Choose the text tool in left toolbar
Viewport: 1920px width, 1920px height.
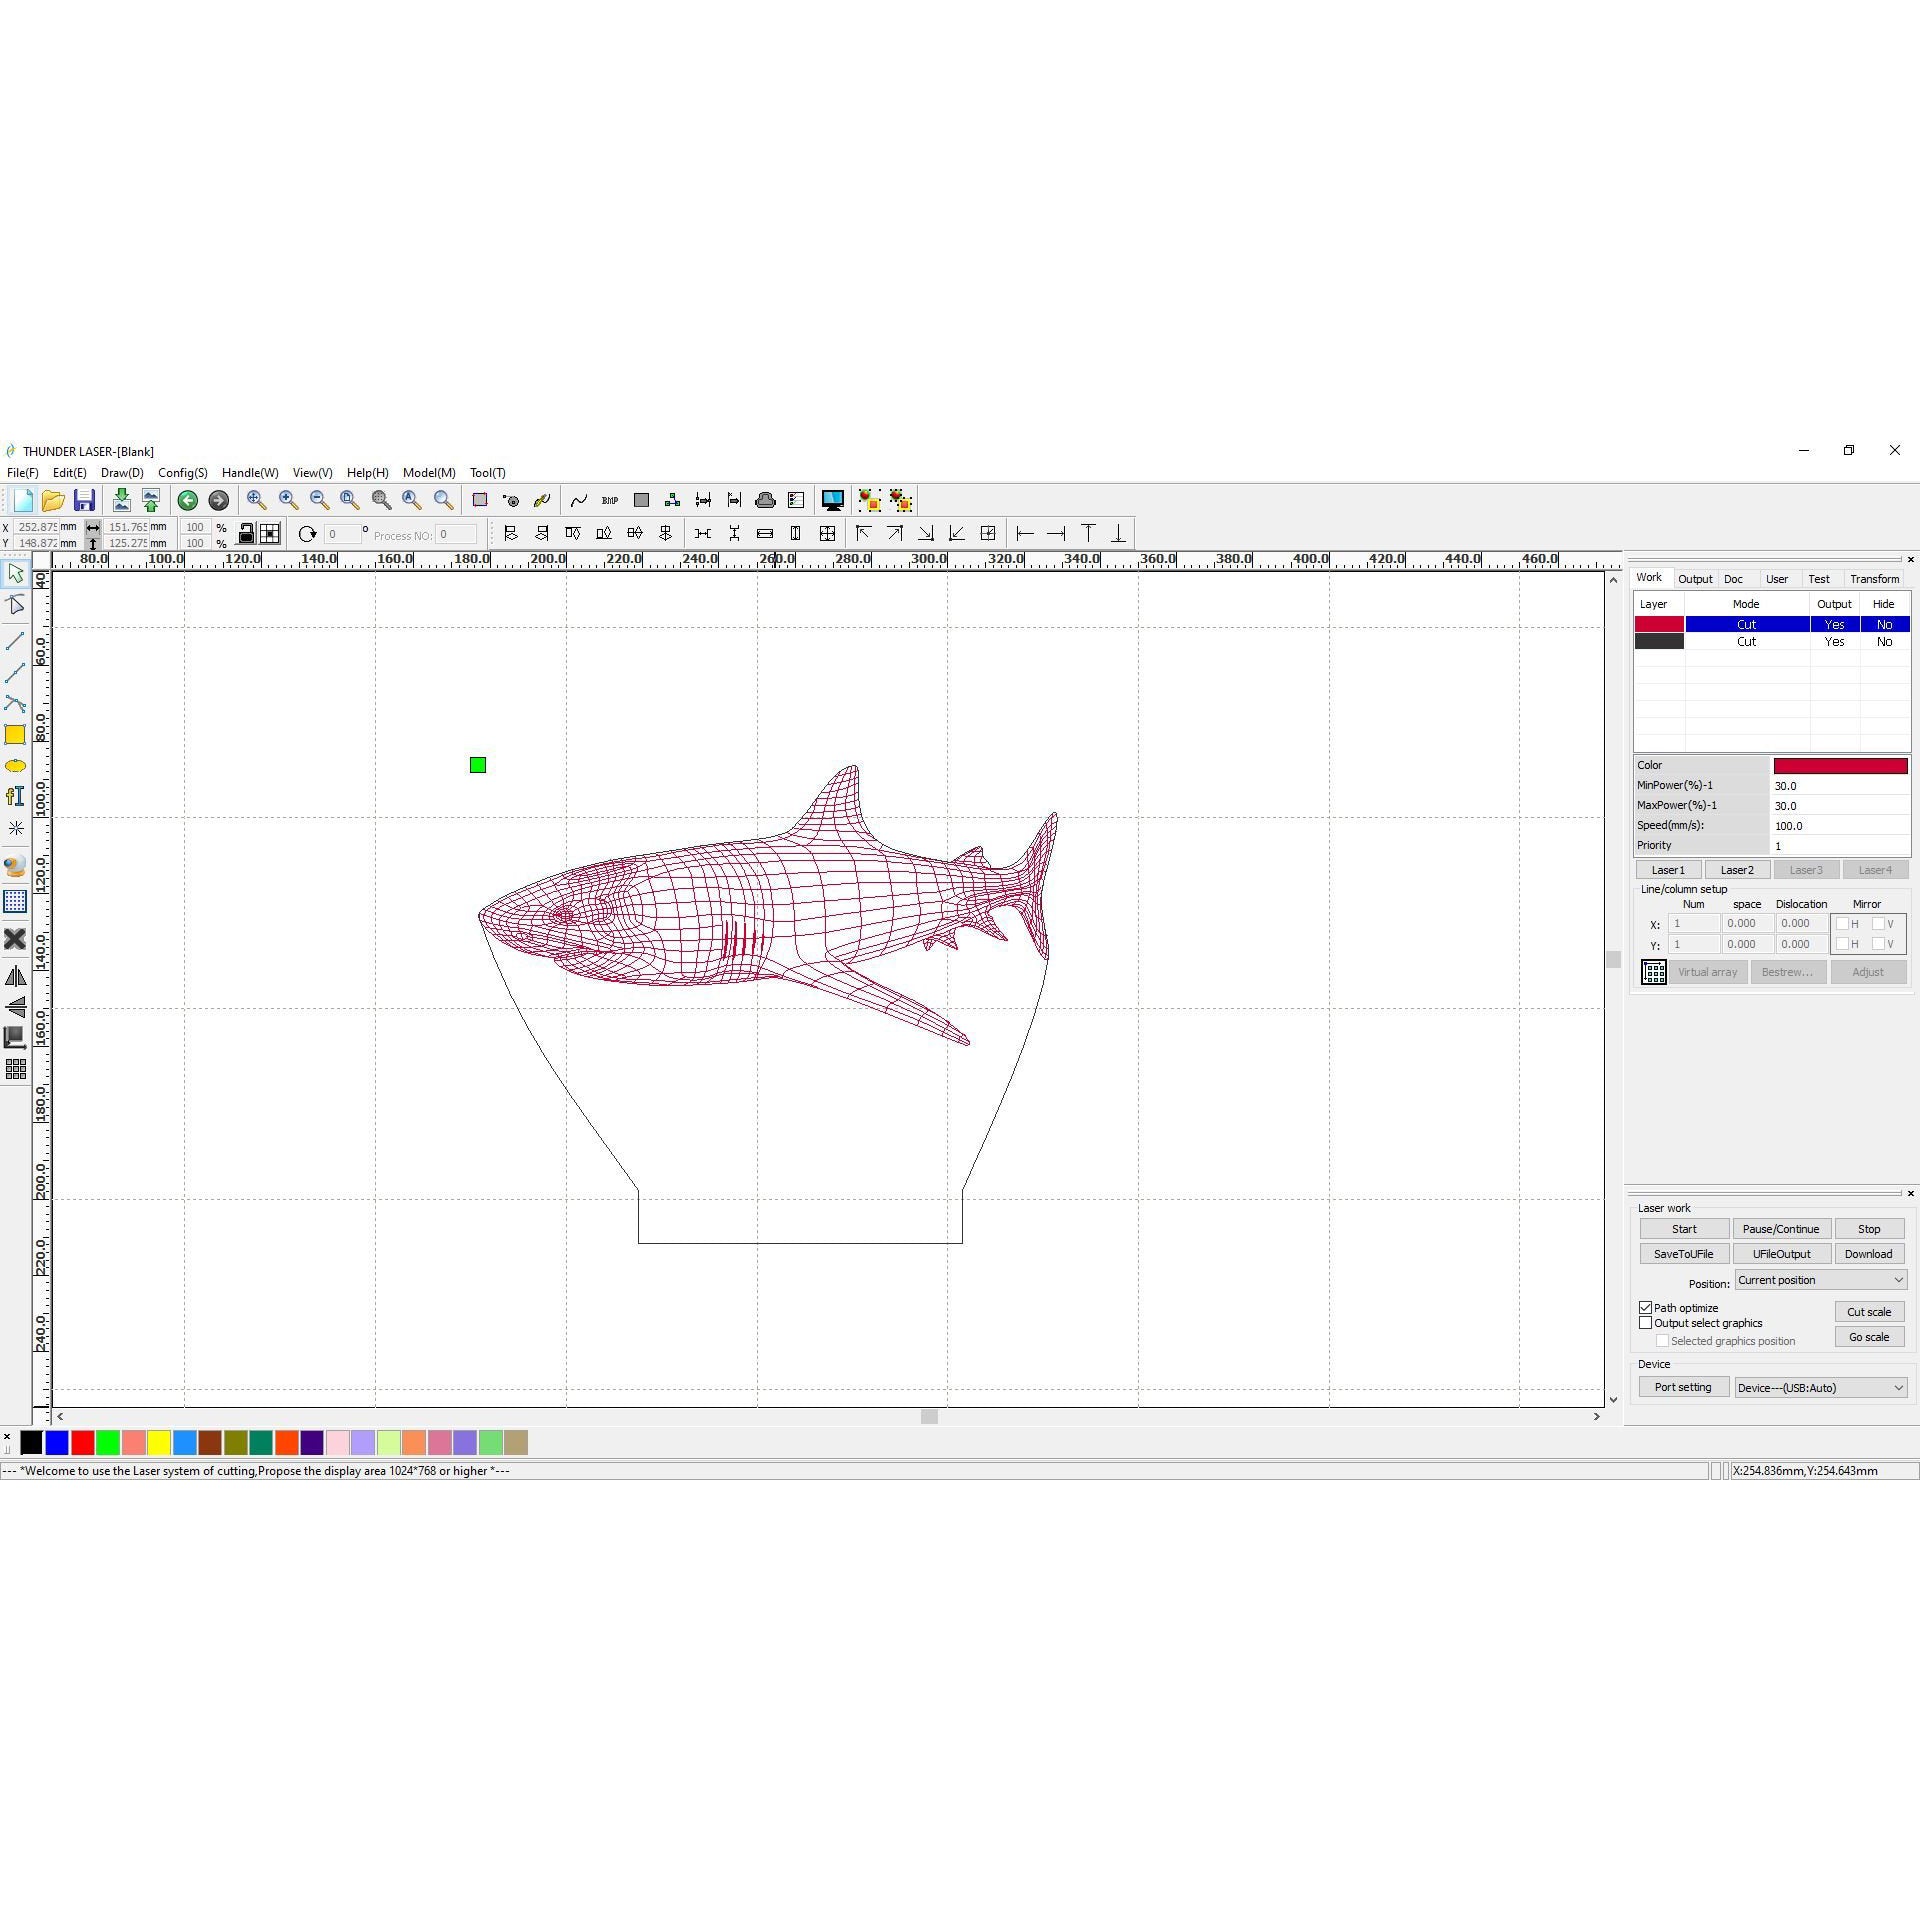click(x=15, y=796)
